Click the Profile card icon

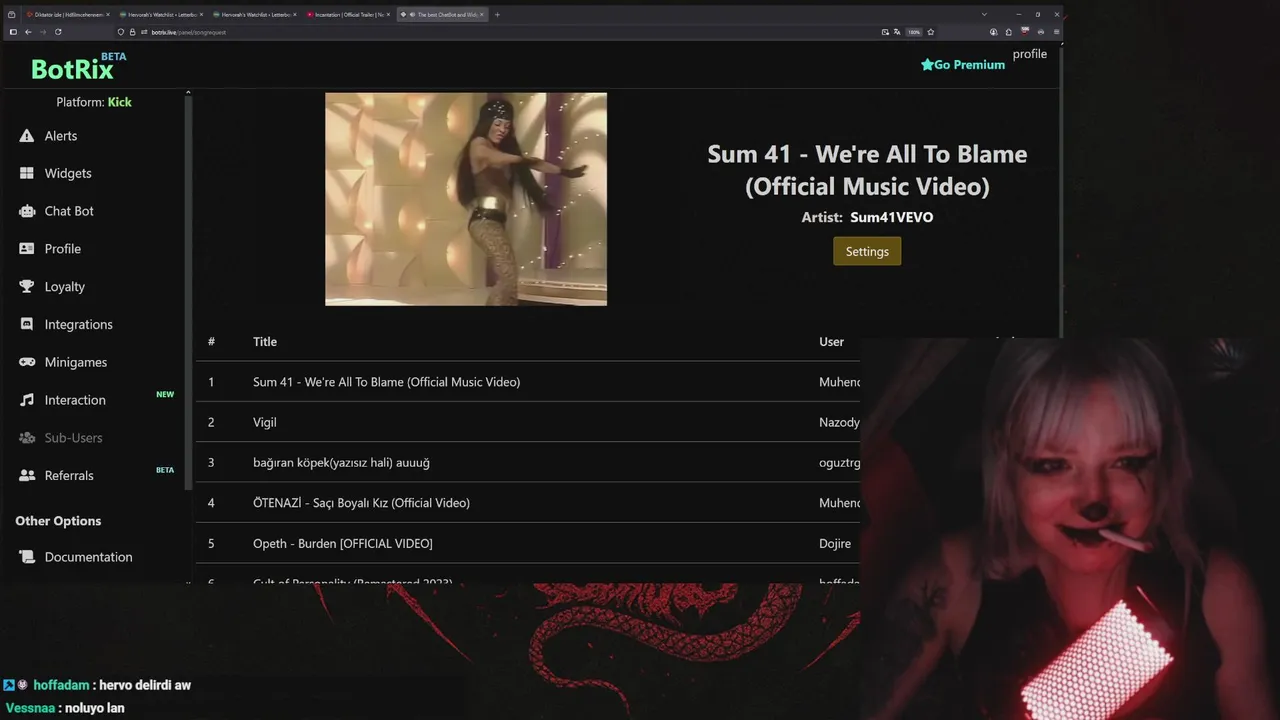[27, 249]
